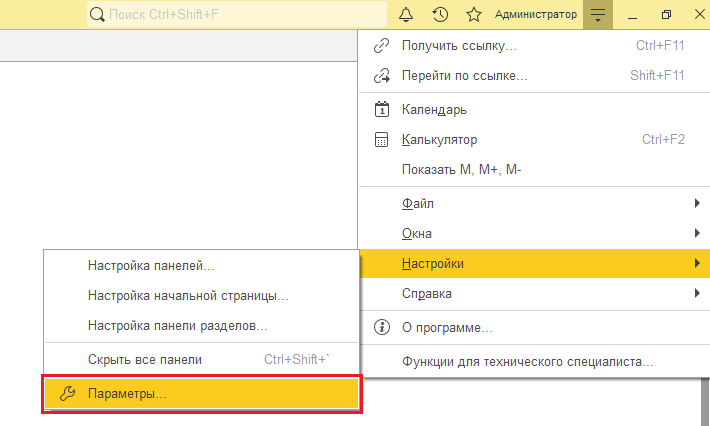
Task: Toggle the service menu button
Action: pyautogui.click(x=598, y=14)
